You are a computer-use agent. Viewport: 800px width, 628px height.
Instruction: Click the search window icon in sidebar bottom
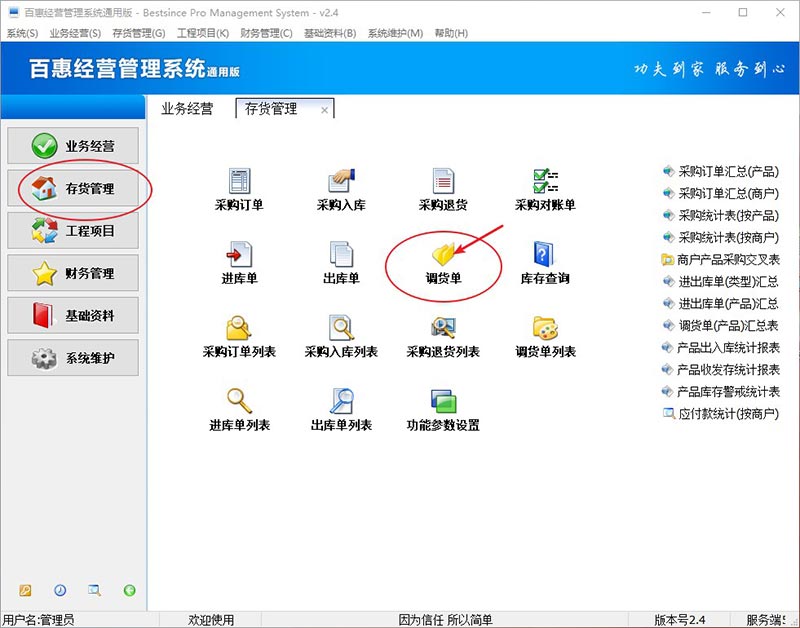94,590
